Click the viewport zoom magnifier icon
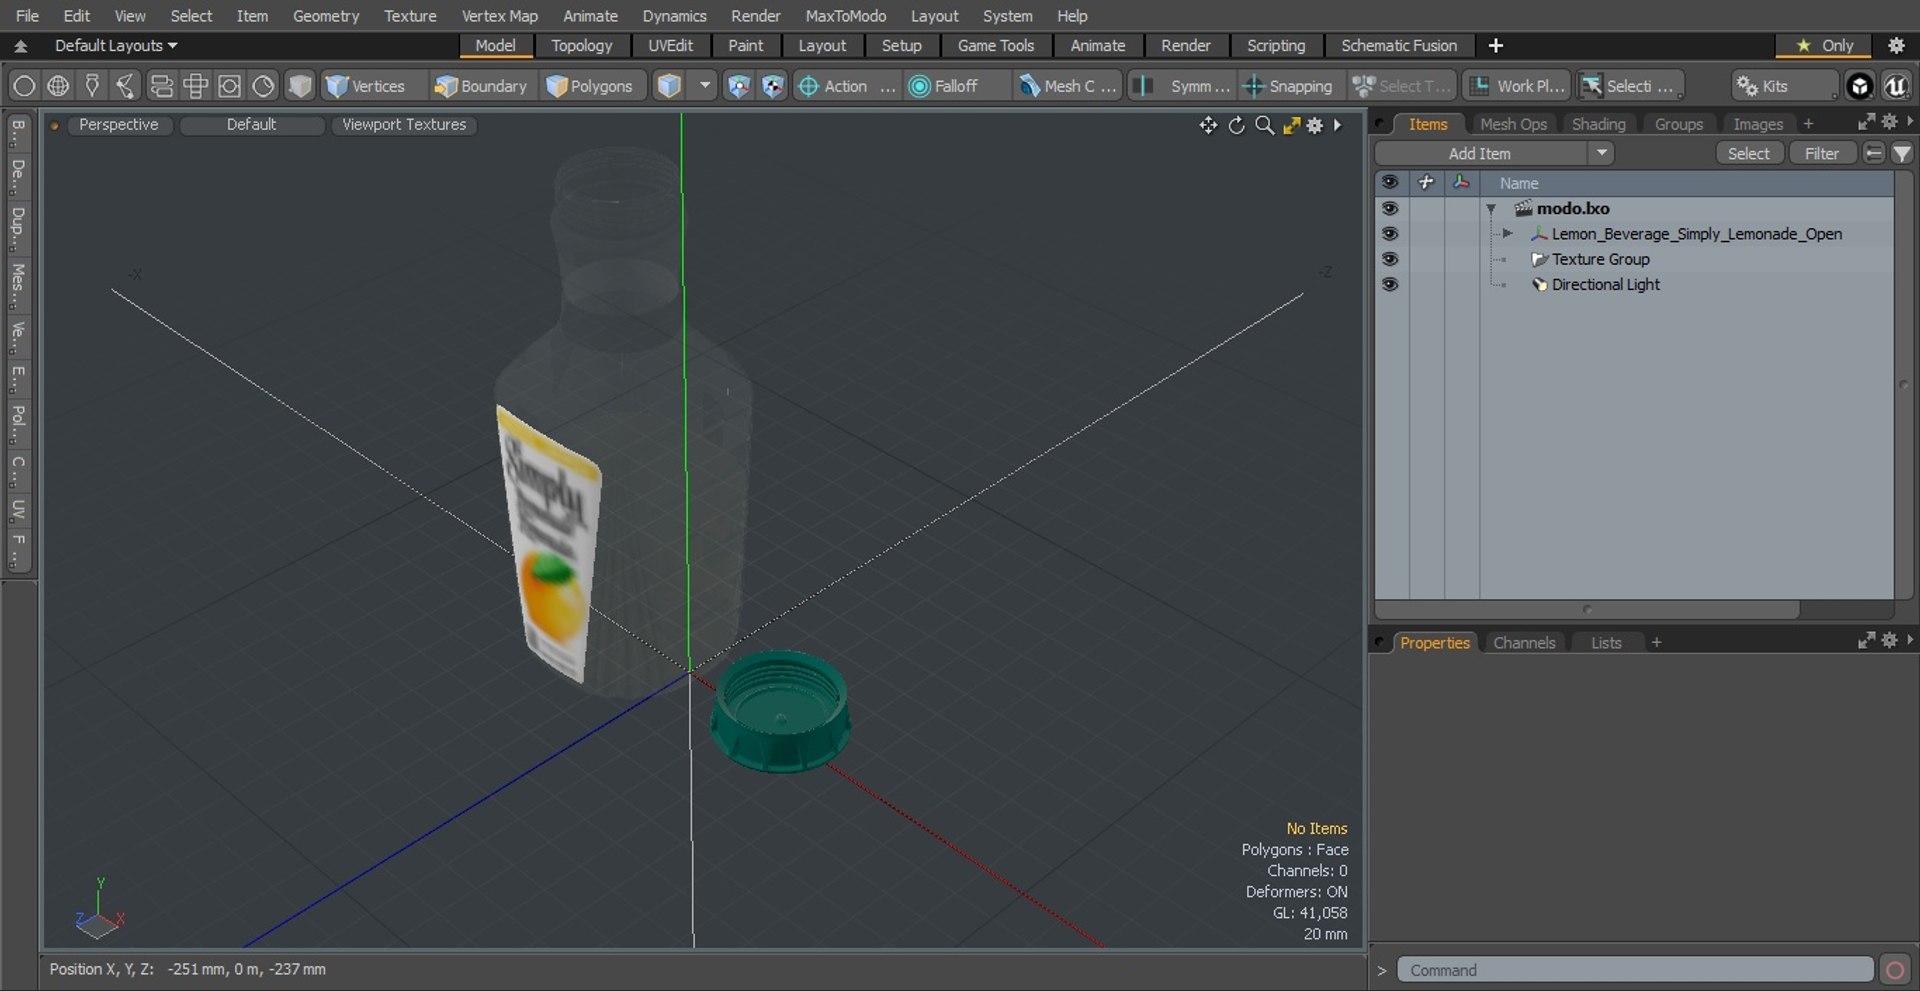The width and height of the screenshot is (1920, 991). tap(1264, 125)
